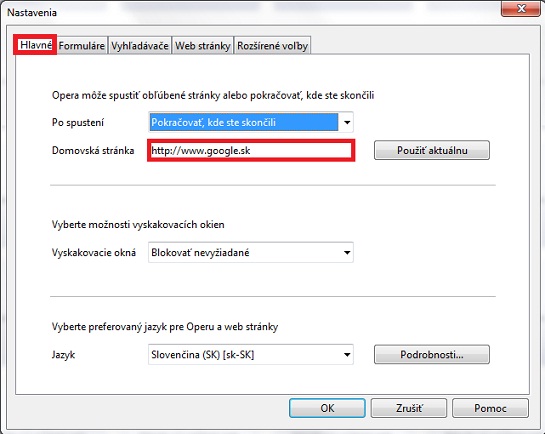Go to the Rozšírené voľby tab
This screenshot has height=434, width=545.
[x=272, y=46]
